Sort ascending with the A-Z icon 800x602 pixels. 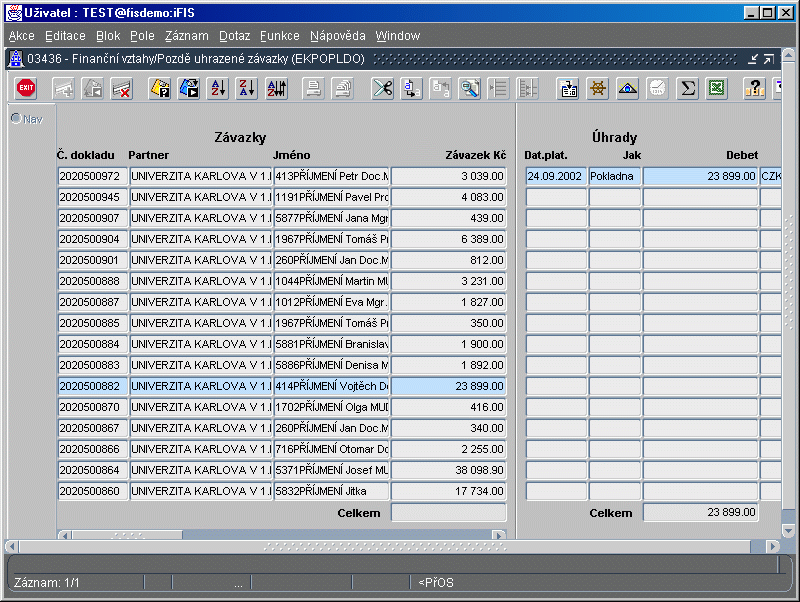point(218,89)
